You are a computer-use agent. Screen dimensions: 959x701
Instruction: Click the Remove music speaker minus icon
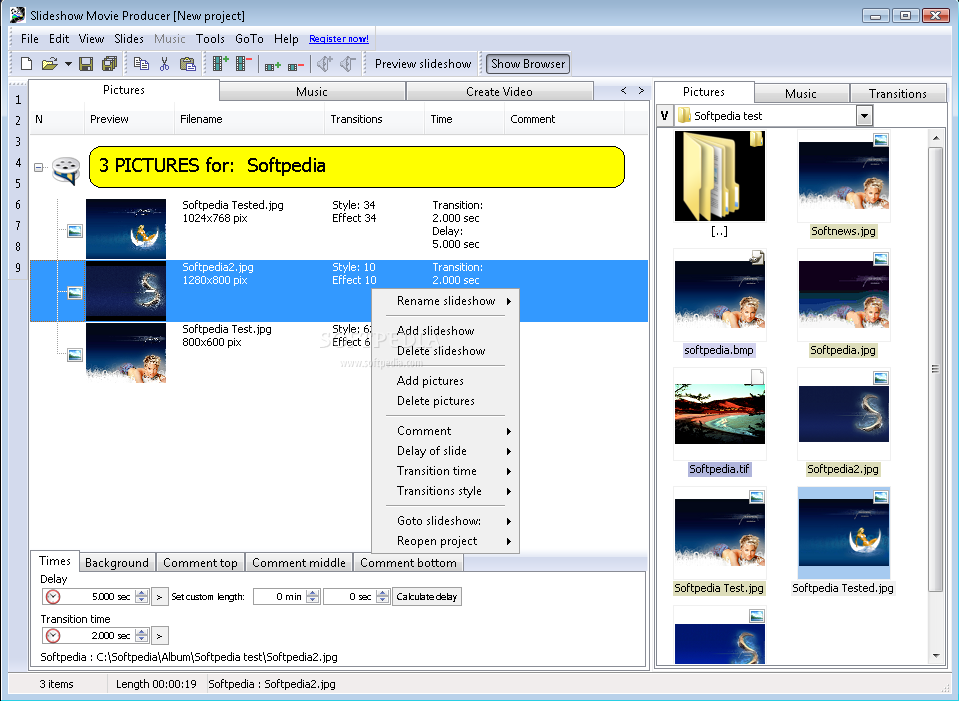tap(348, 64)
